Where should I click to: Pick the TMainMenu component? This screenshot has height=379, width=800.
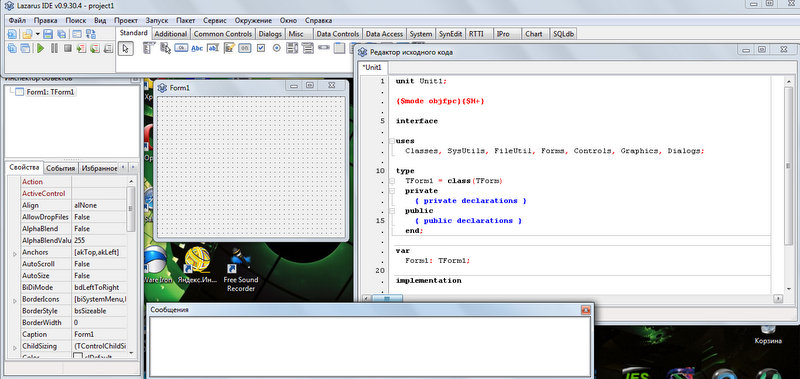[149, 48]
